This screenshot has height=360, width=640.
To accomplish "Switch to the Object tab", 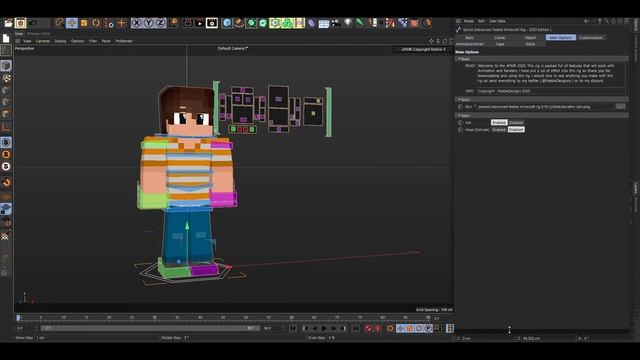I will (530, 38).
